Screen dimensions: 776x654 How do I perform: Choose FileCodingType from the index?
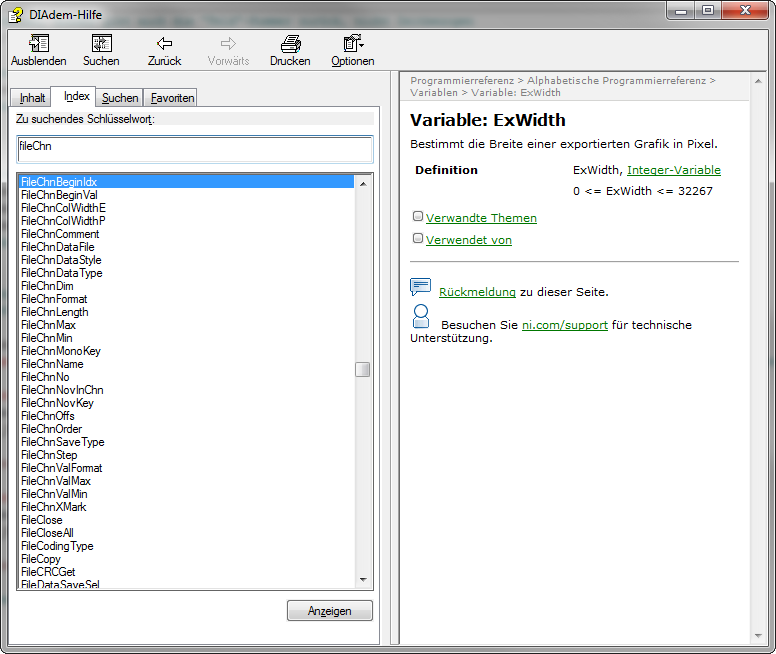tap(57, 546)
